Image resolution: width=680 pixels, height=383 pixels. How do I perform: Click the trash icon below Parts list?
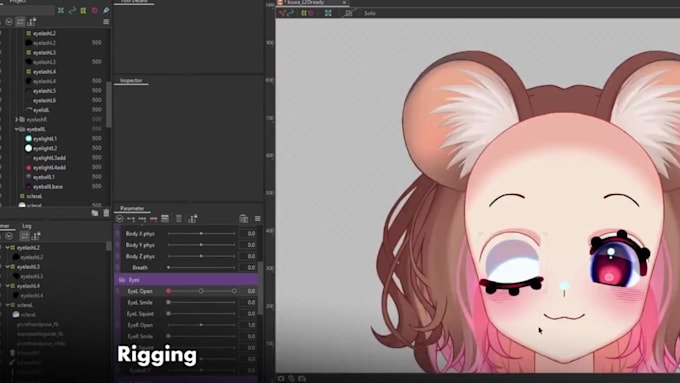point(106,213)
